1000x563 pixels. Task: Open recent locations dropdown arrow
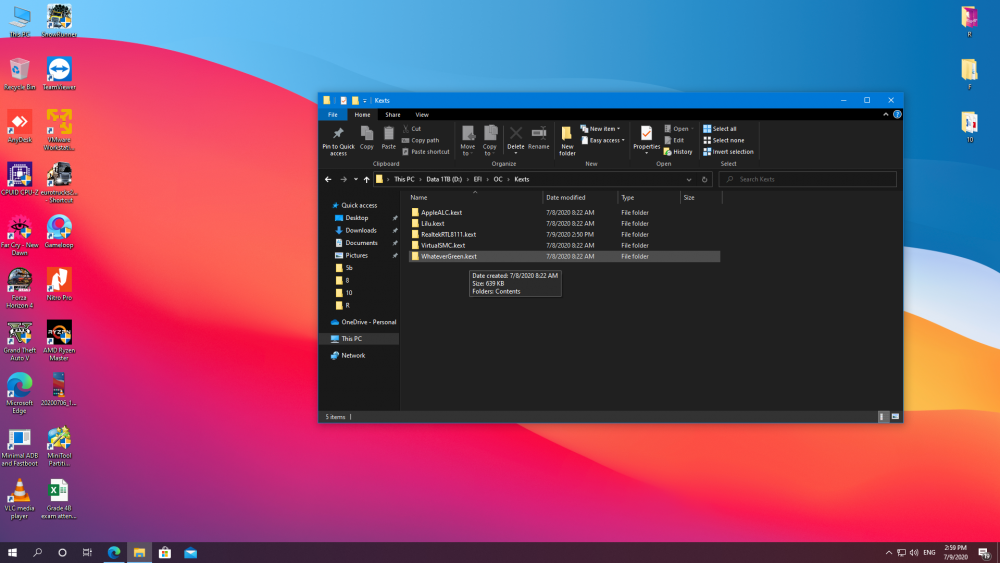[356, 180]
